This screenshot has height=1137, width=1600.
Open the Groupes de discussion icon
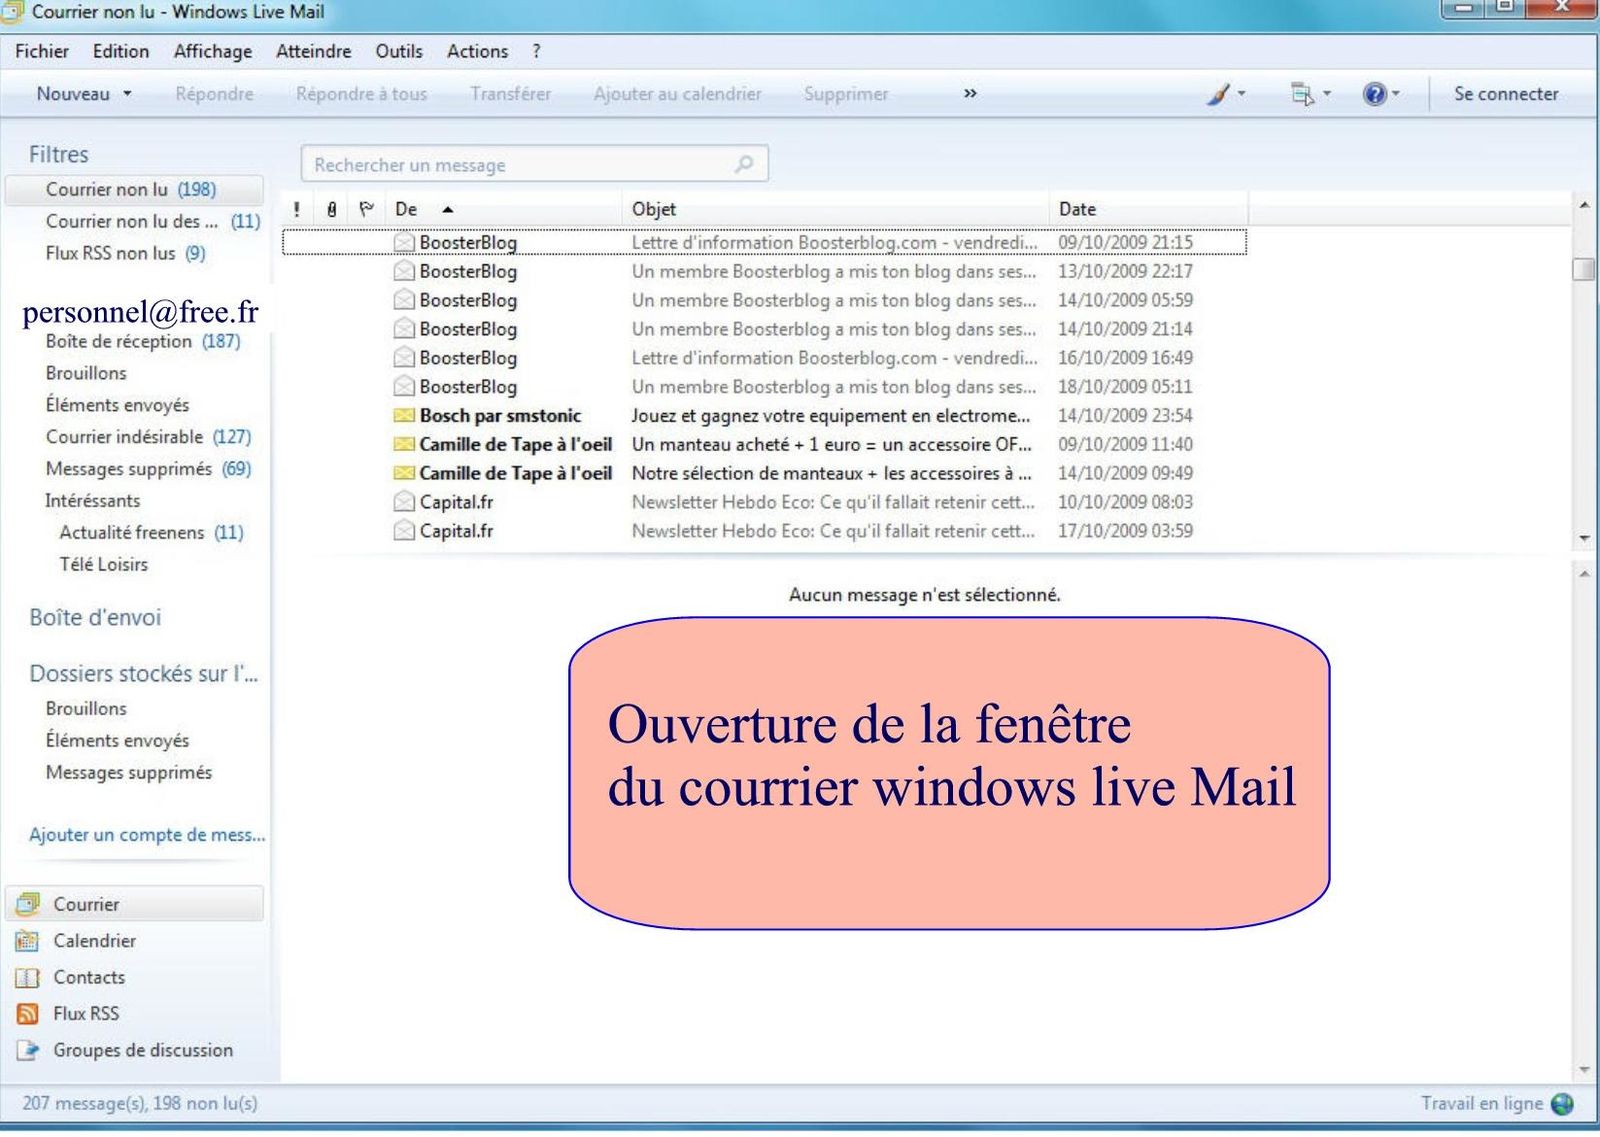point(28,1050)
